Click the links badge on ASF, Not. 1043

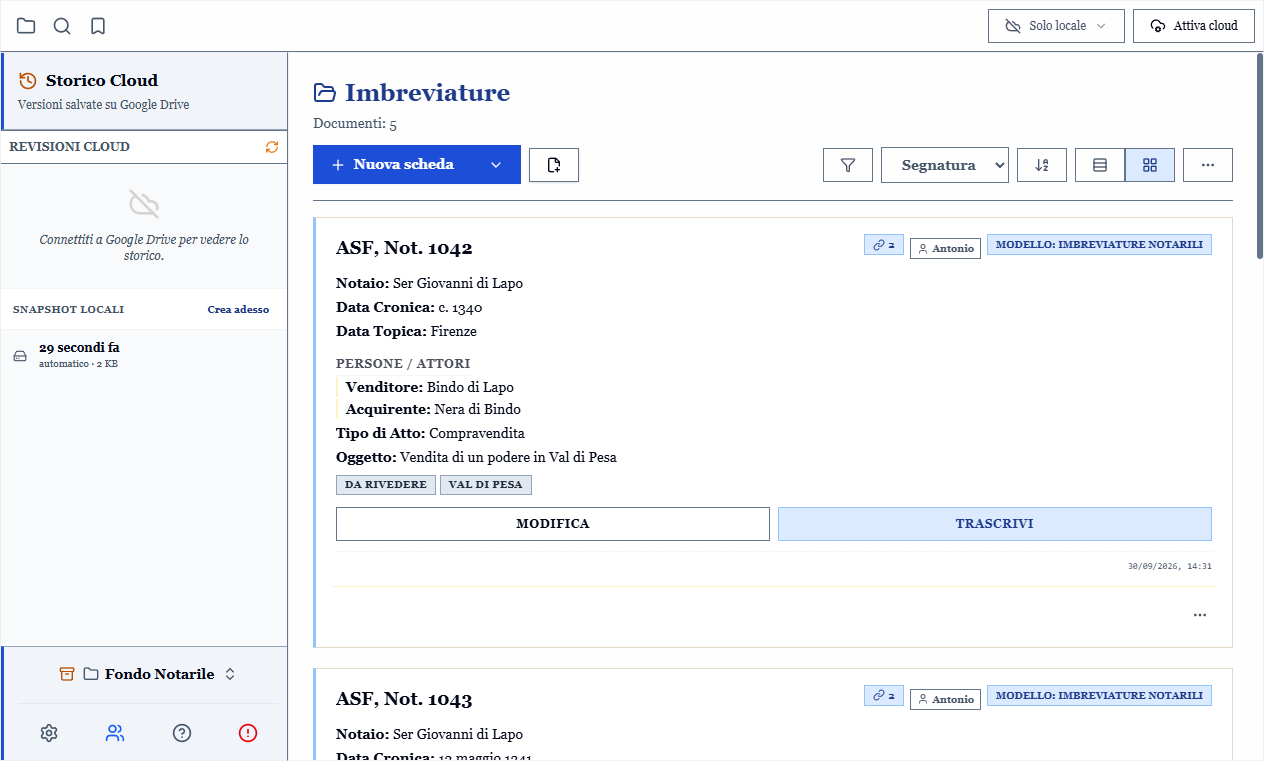884,696
